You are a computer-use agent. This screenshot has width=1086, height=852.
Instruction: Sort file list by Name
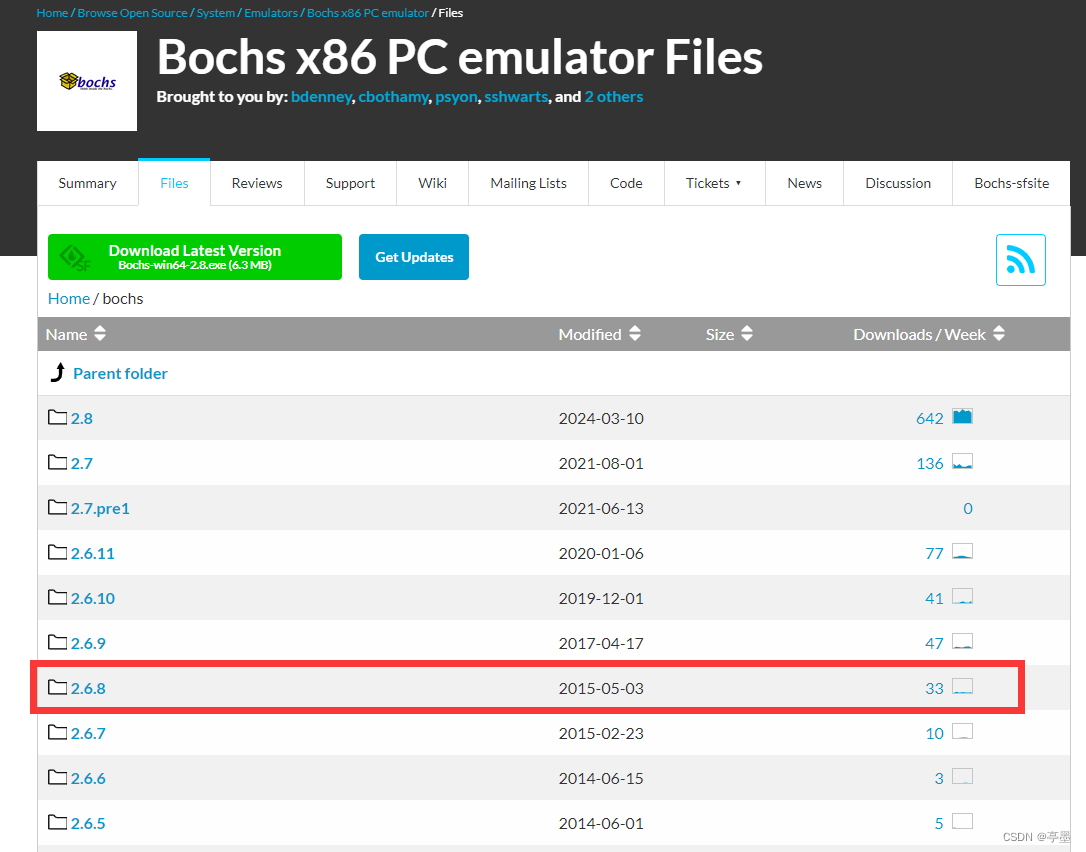[75, 334]
